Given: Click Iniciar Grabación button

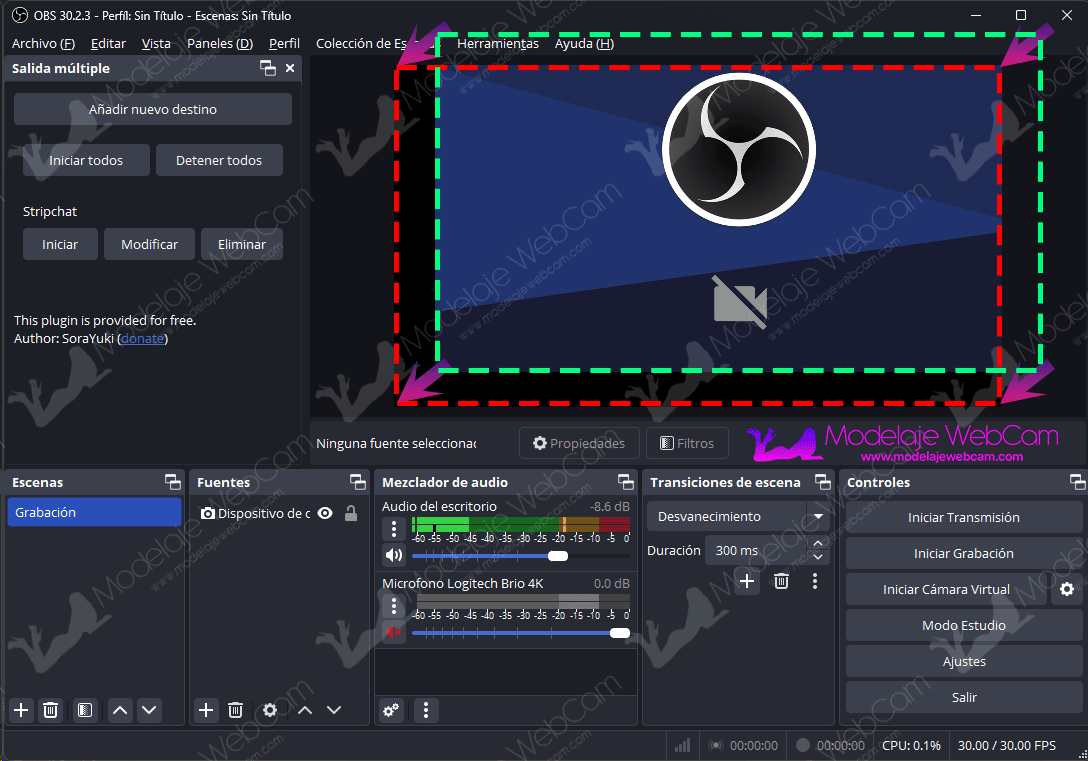Looking at the screenshot, I should (963, 553).
